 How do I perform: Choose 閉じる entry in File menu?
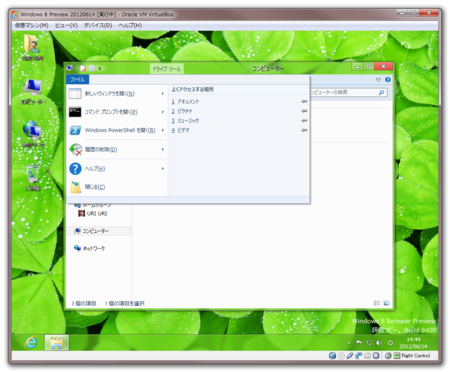pos(117,187)
